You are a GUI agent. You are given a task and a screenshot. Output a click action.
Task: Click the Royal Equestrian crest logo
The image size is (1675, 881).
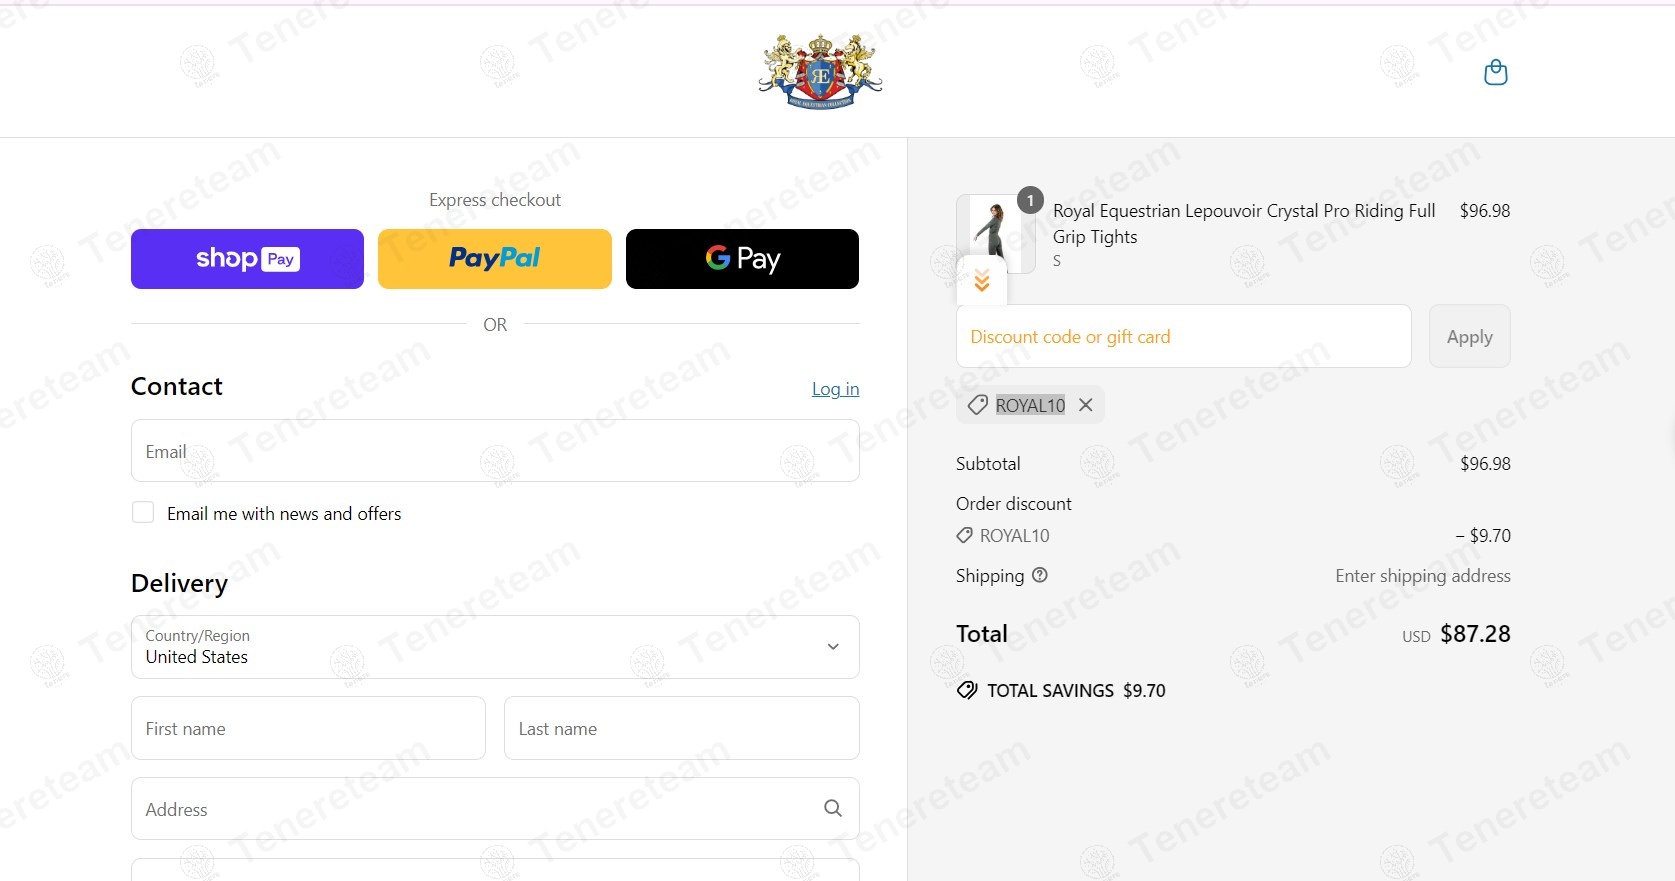click(820, 71)
